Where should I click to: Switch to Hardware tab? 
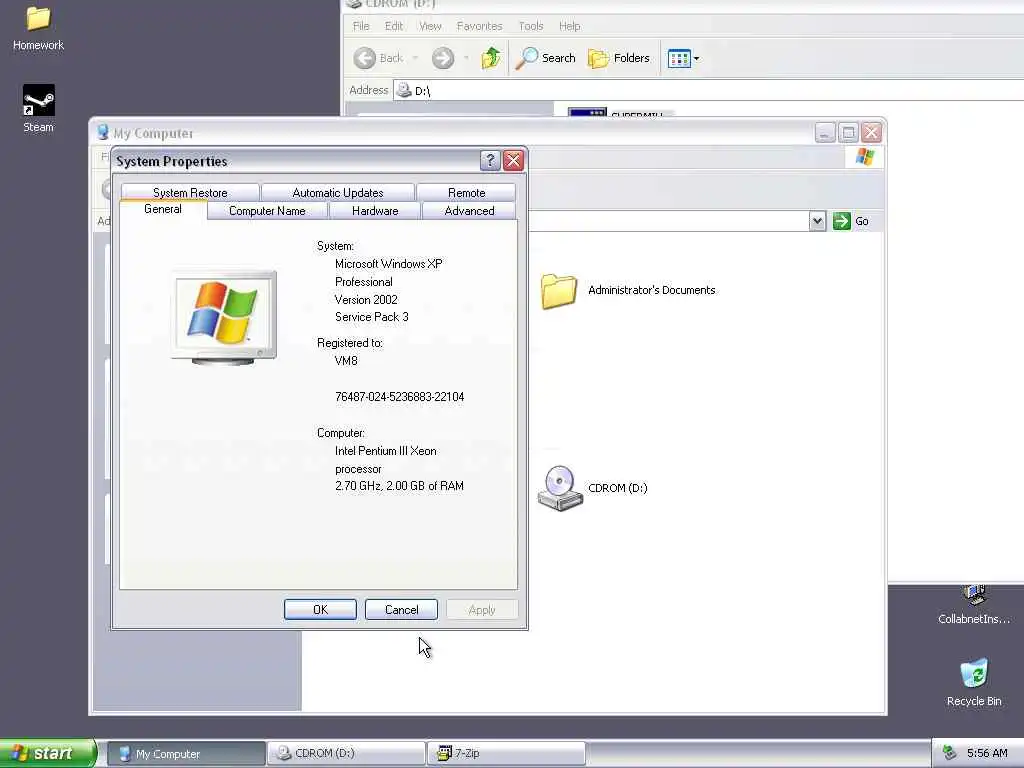[x=375, y=211]
